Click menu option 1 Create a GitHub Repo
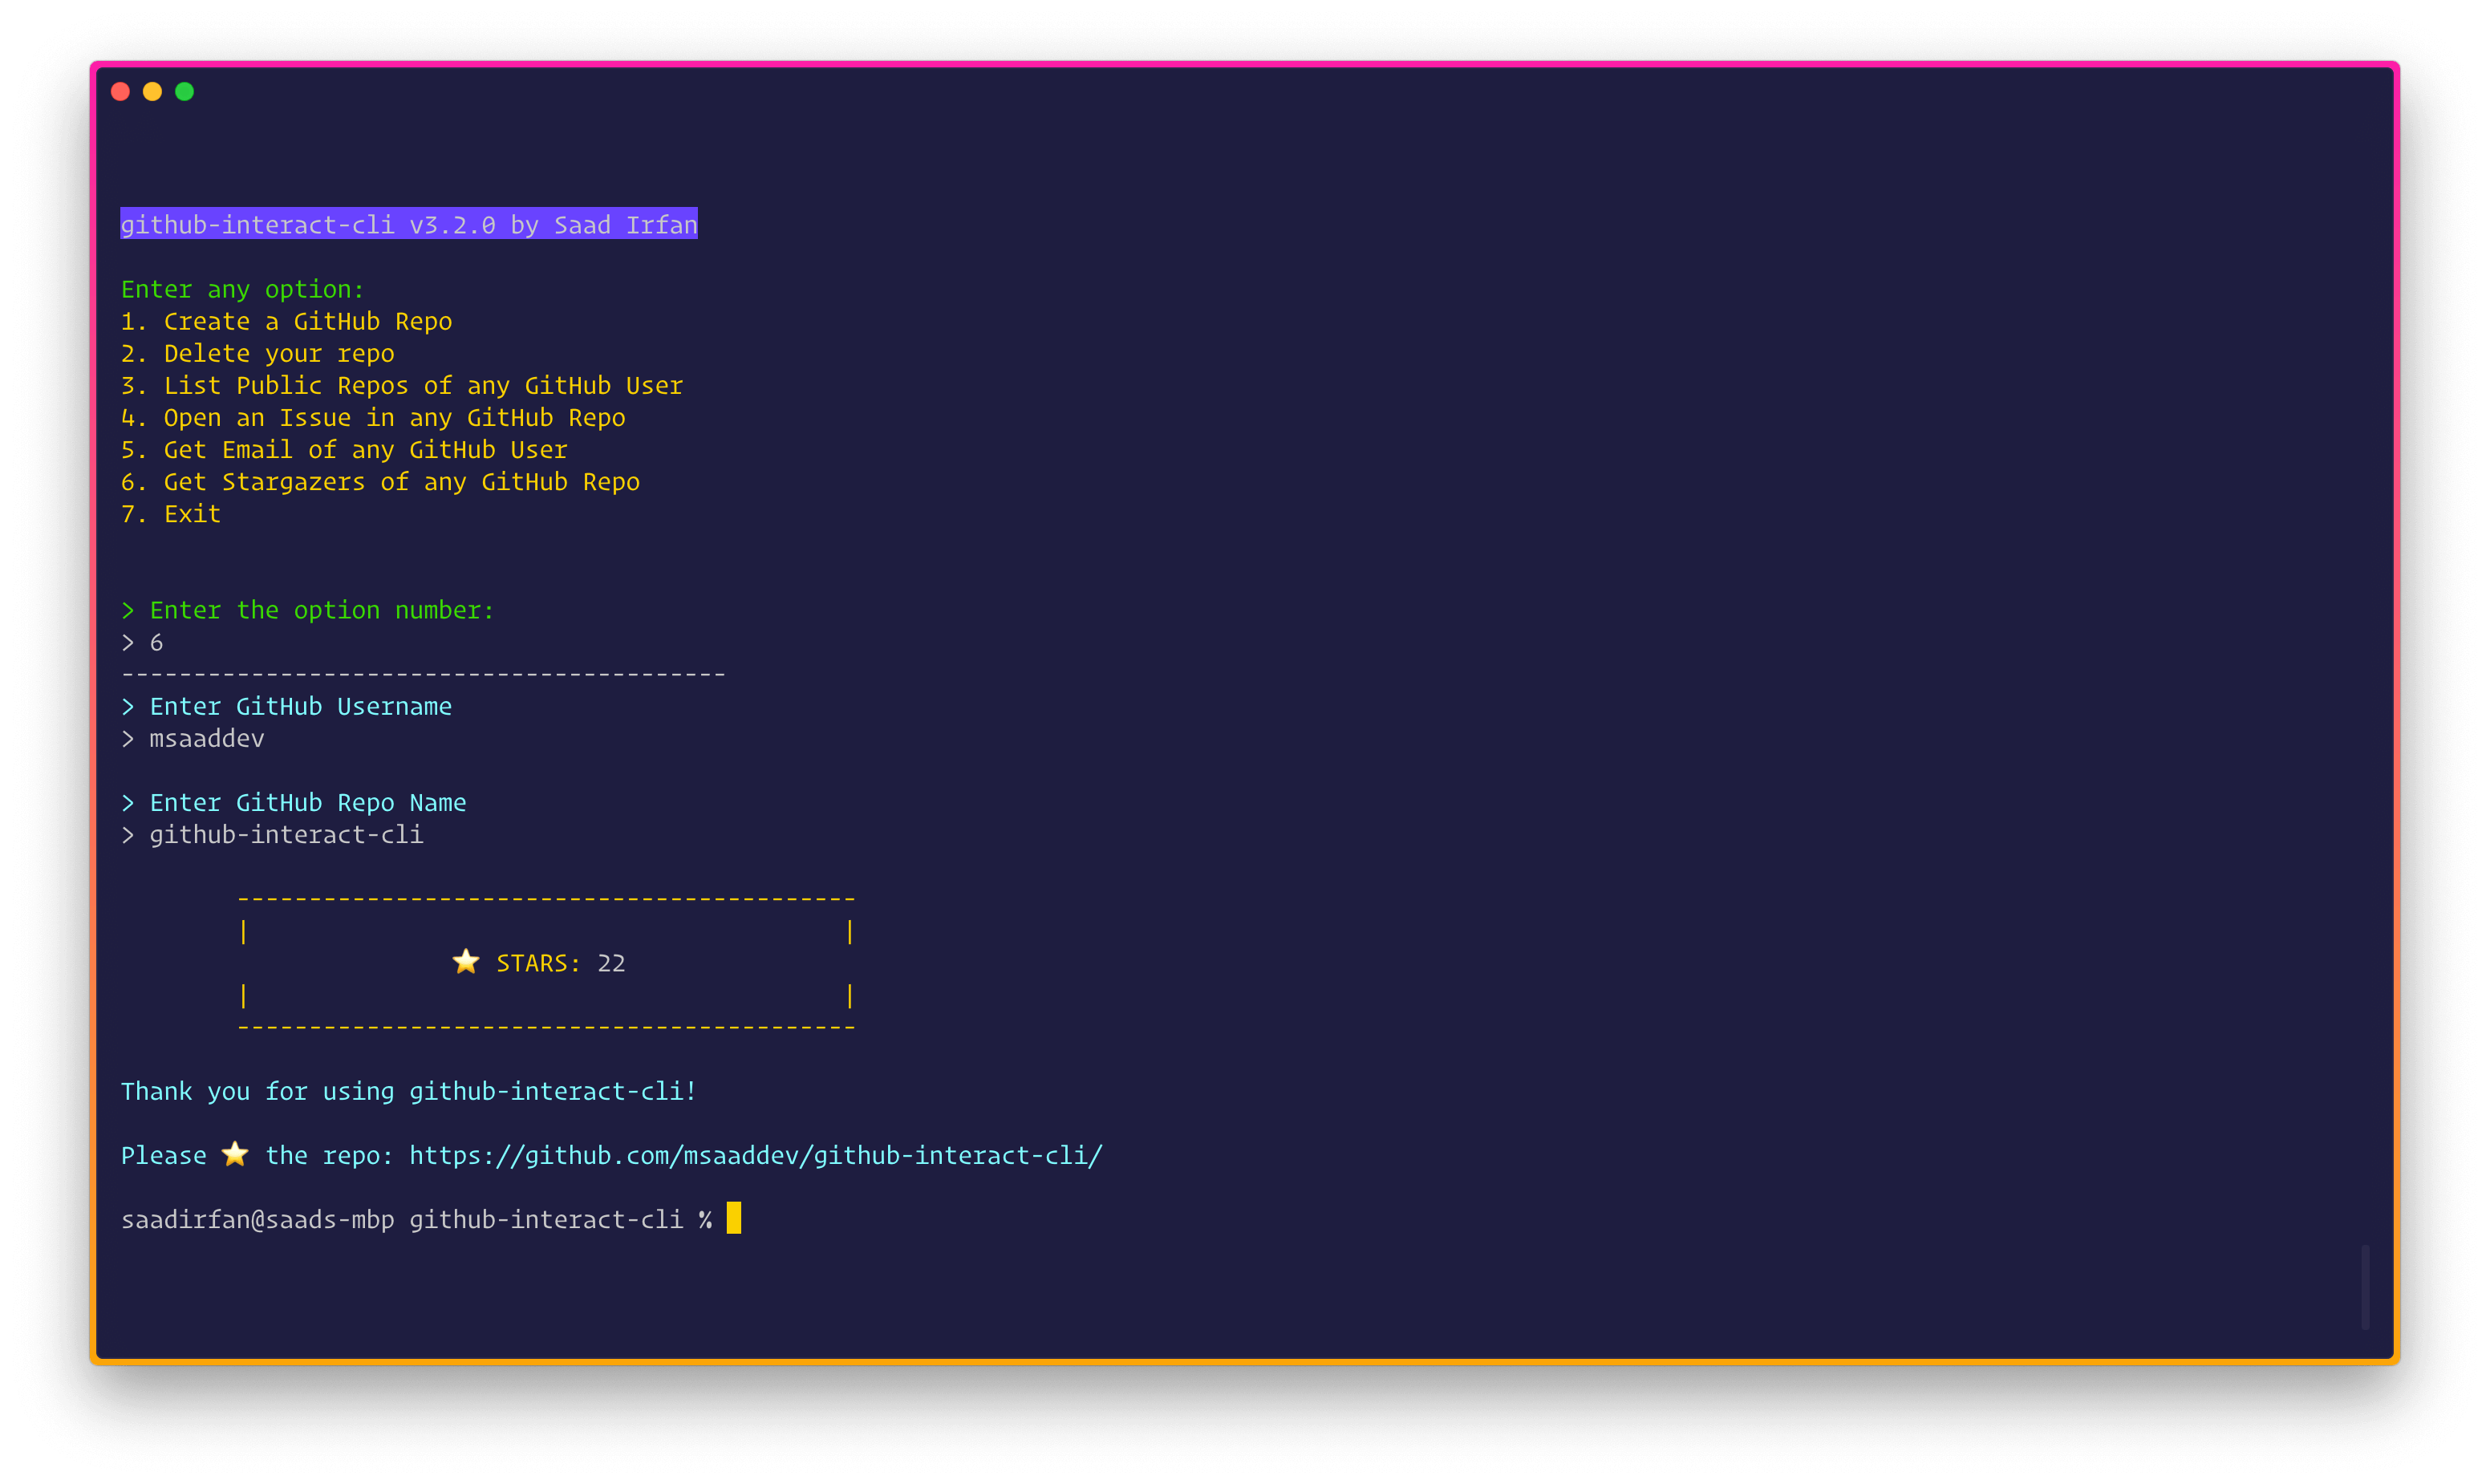 (x=286, y=321)
